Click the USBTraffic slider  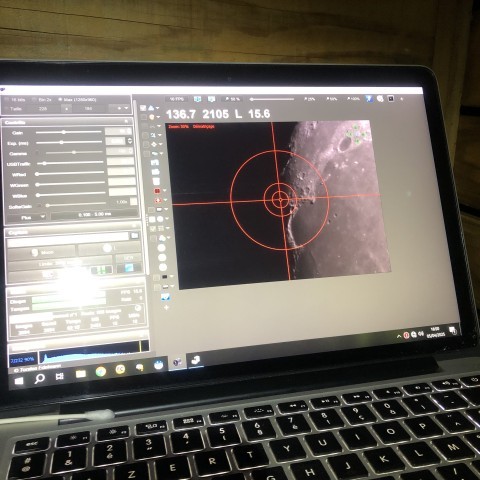[70, 163]
